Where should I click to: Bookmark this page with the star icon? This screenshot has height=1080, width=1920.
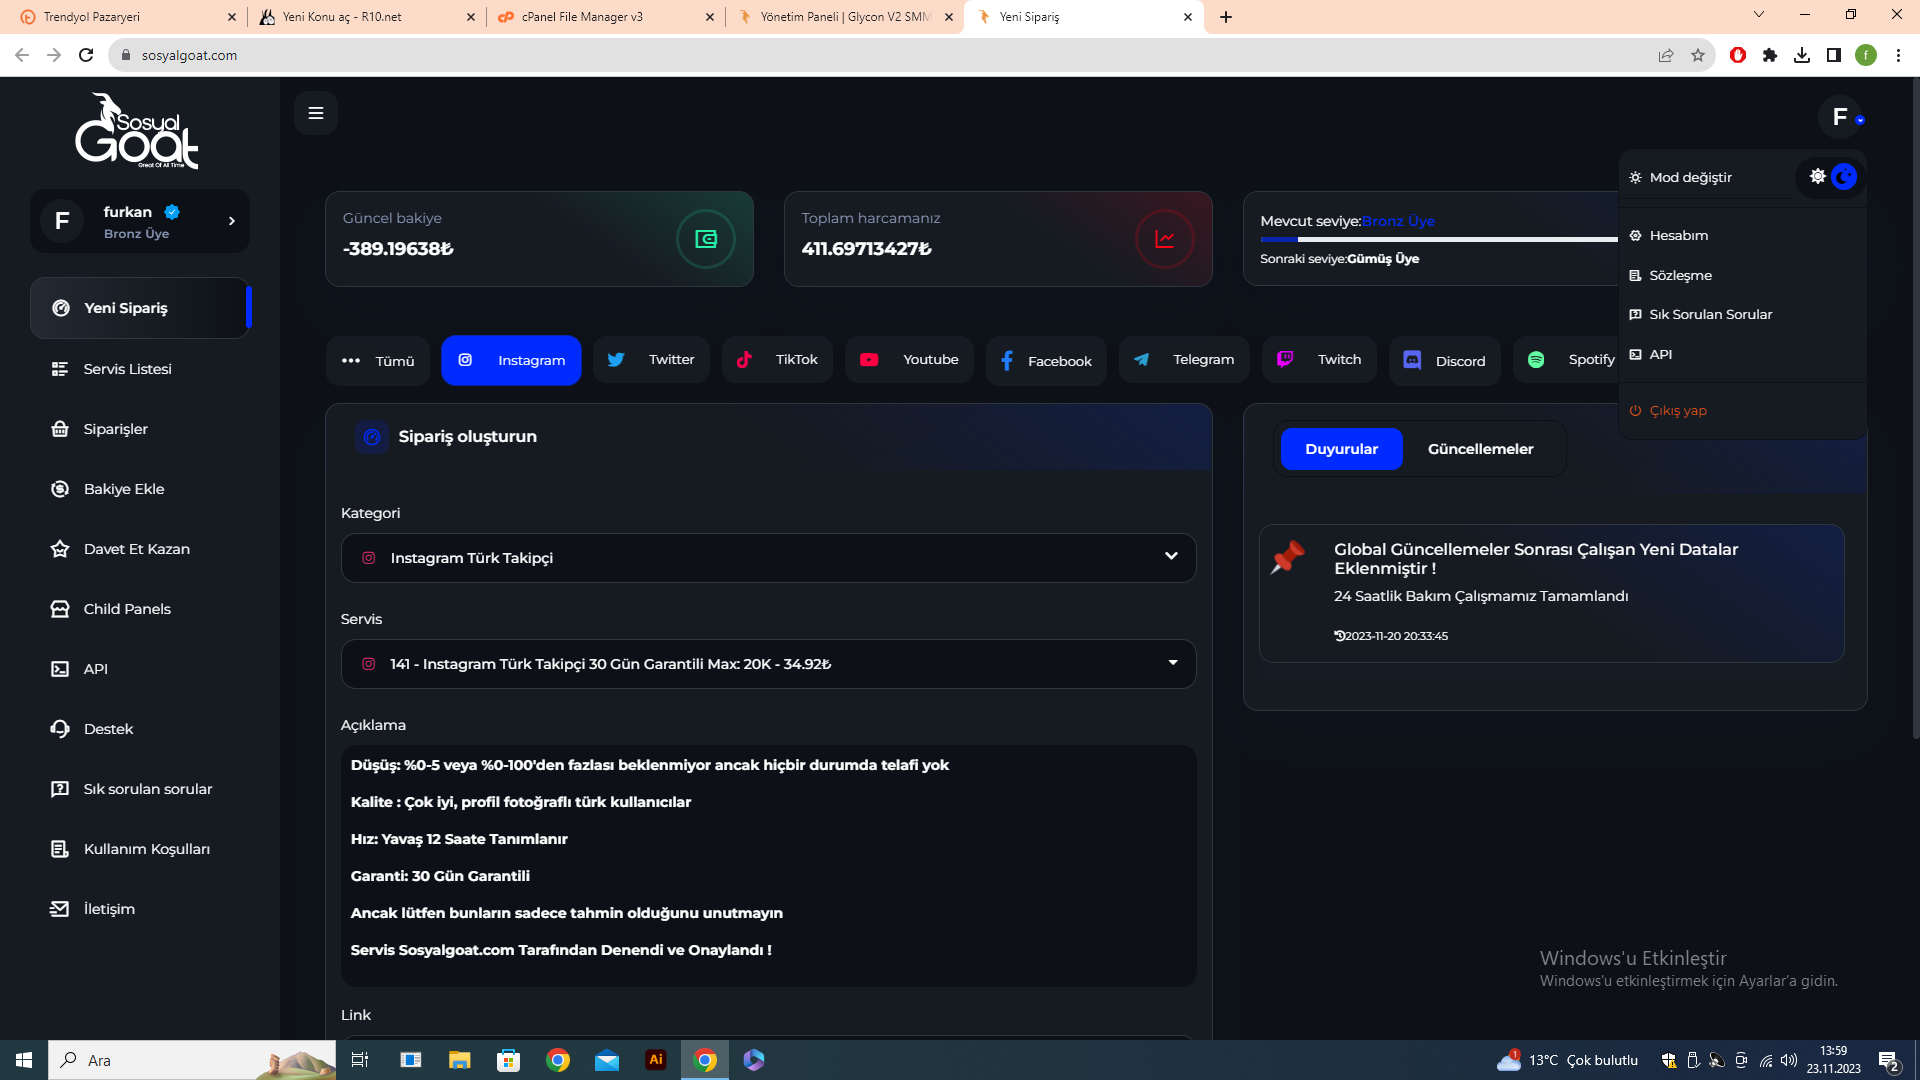[x=1698, y=55]
